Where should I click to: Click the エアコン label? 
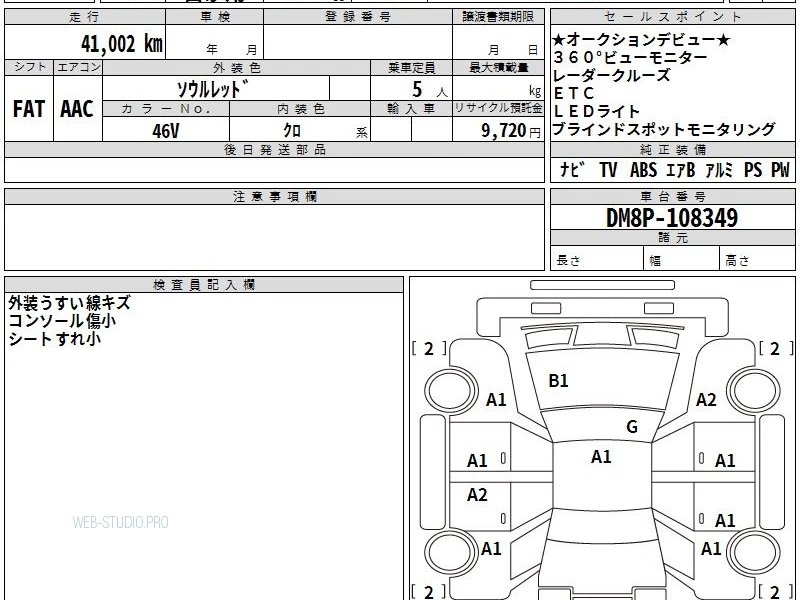pyautogui.click(x=78, y=67)
